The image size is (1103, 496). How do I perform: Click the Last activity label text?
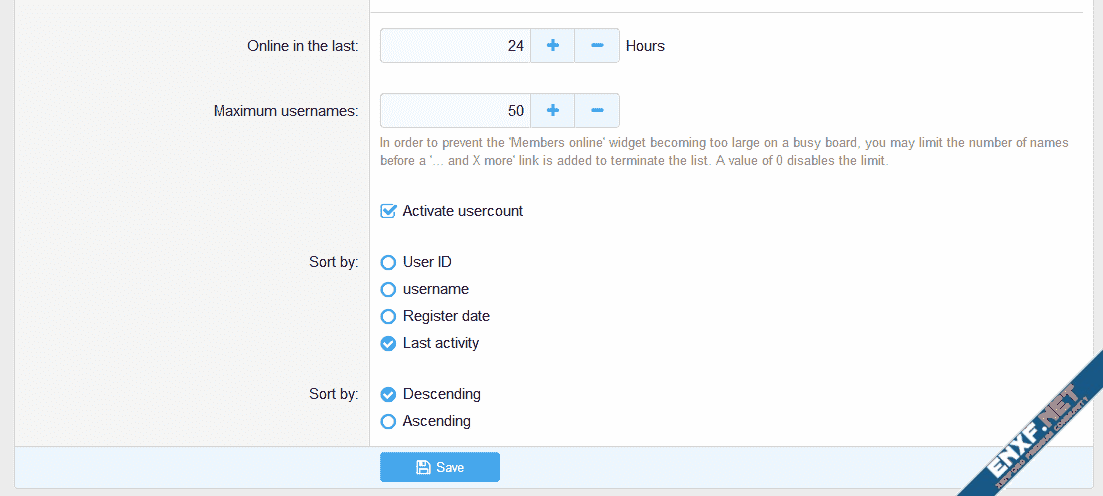point(441,343)
